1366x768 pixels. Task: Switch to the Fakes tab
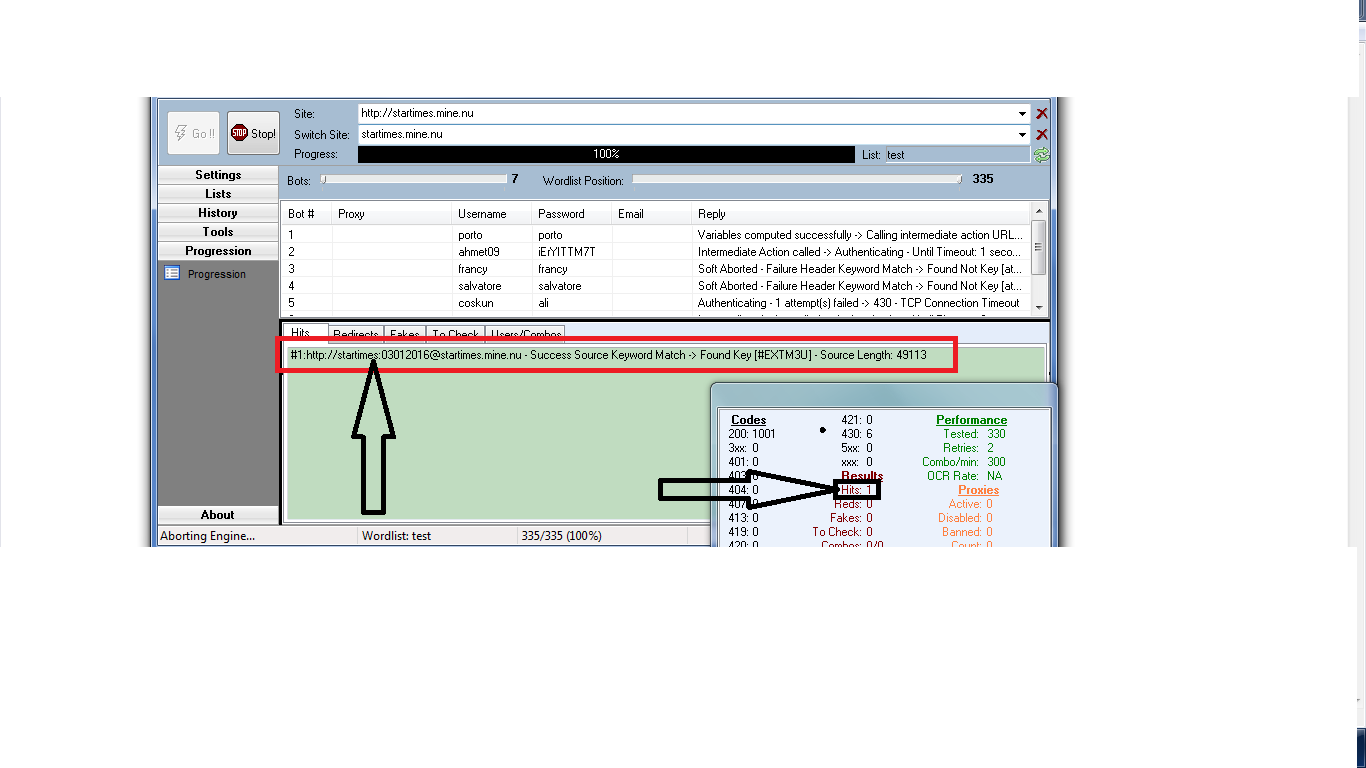click(405, 334)
